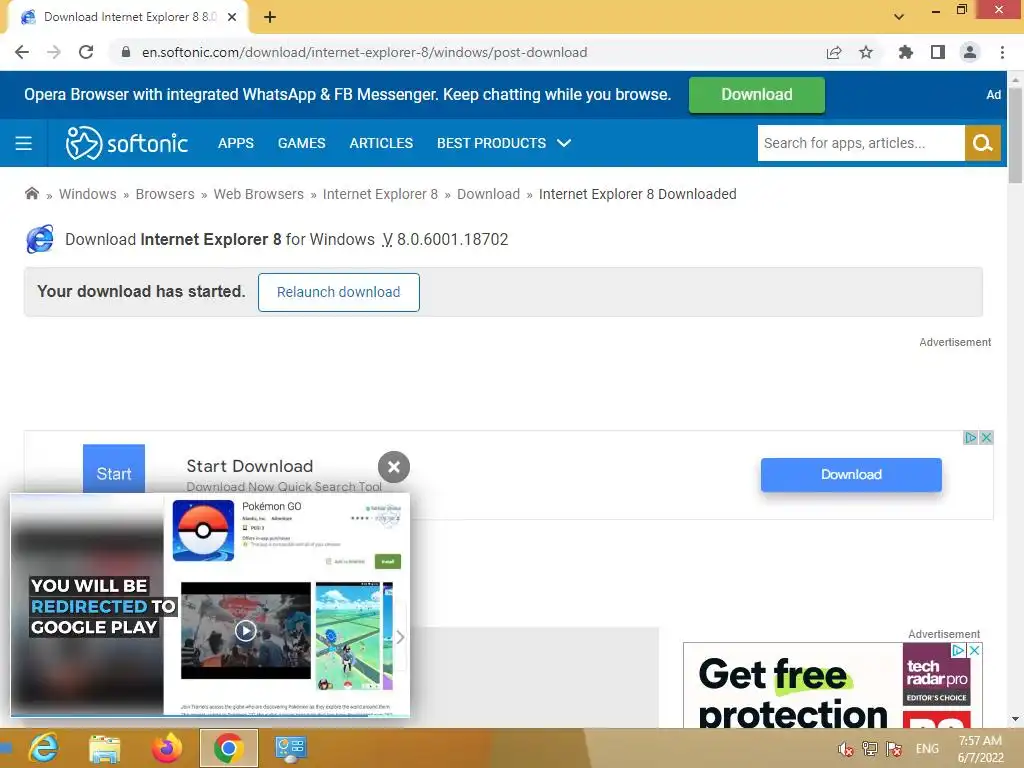
Task: Open the Windows breadcrumb link
Action: pos(88,194)
